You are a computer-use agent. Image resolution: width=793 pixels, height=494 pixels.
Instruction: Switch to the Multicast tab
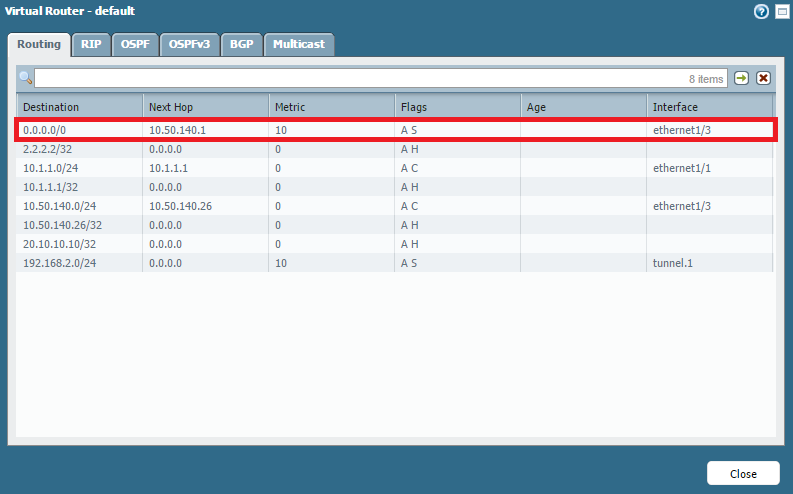click(299, 44)
